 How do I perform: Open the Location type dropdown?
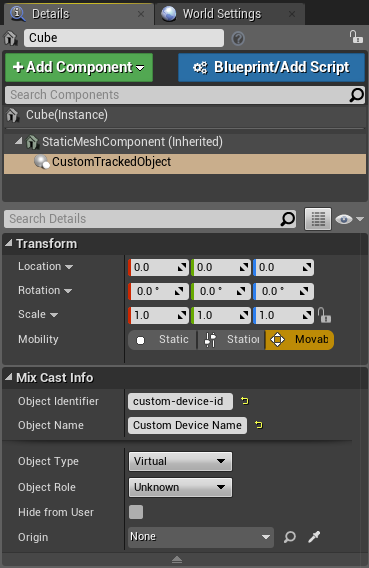pyautogui.click(x=69, y=267)
